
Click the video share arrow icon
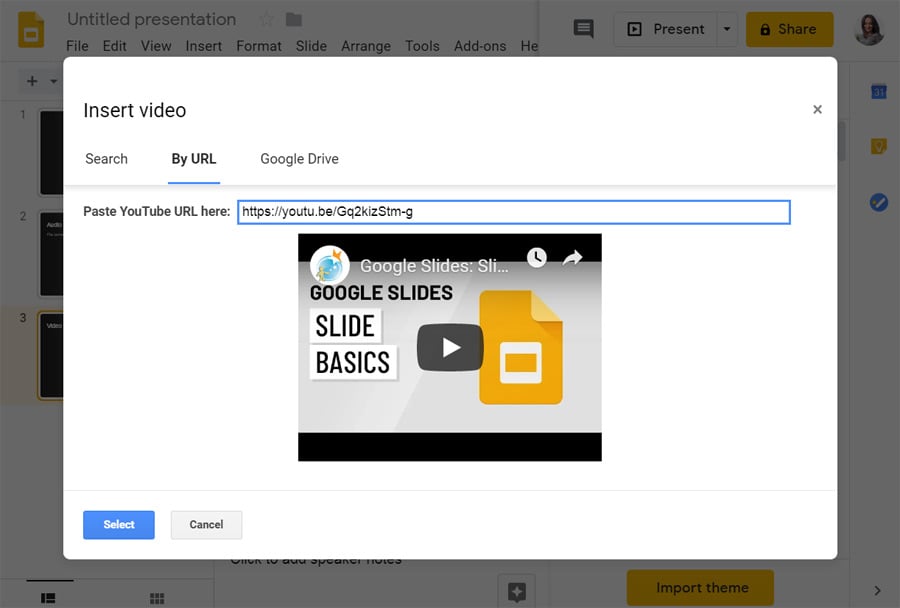pyautogui.click(x=572, y=258)
